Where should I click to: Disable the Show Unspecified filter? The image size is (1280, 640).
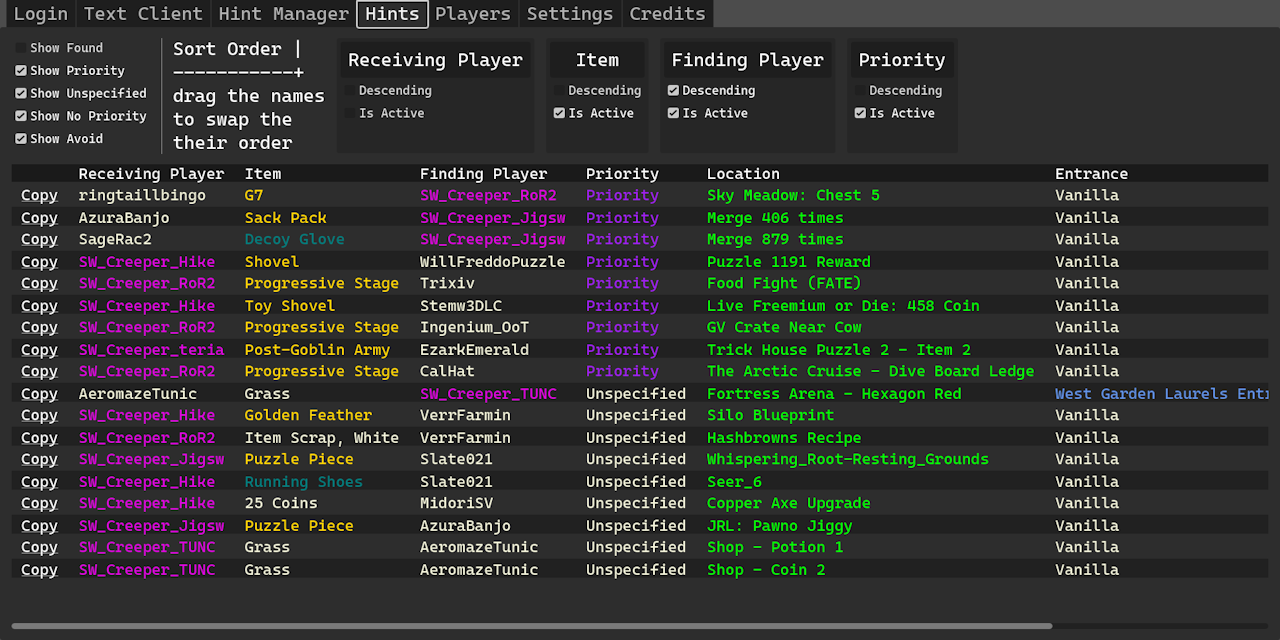click(20, 93)
